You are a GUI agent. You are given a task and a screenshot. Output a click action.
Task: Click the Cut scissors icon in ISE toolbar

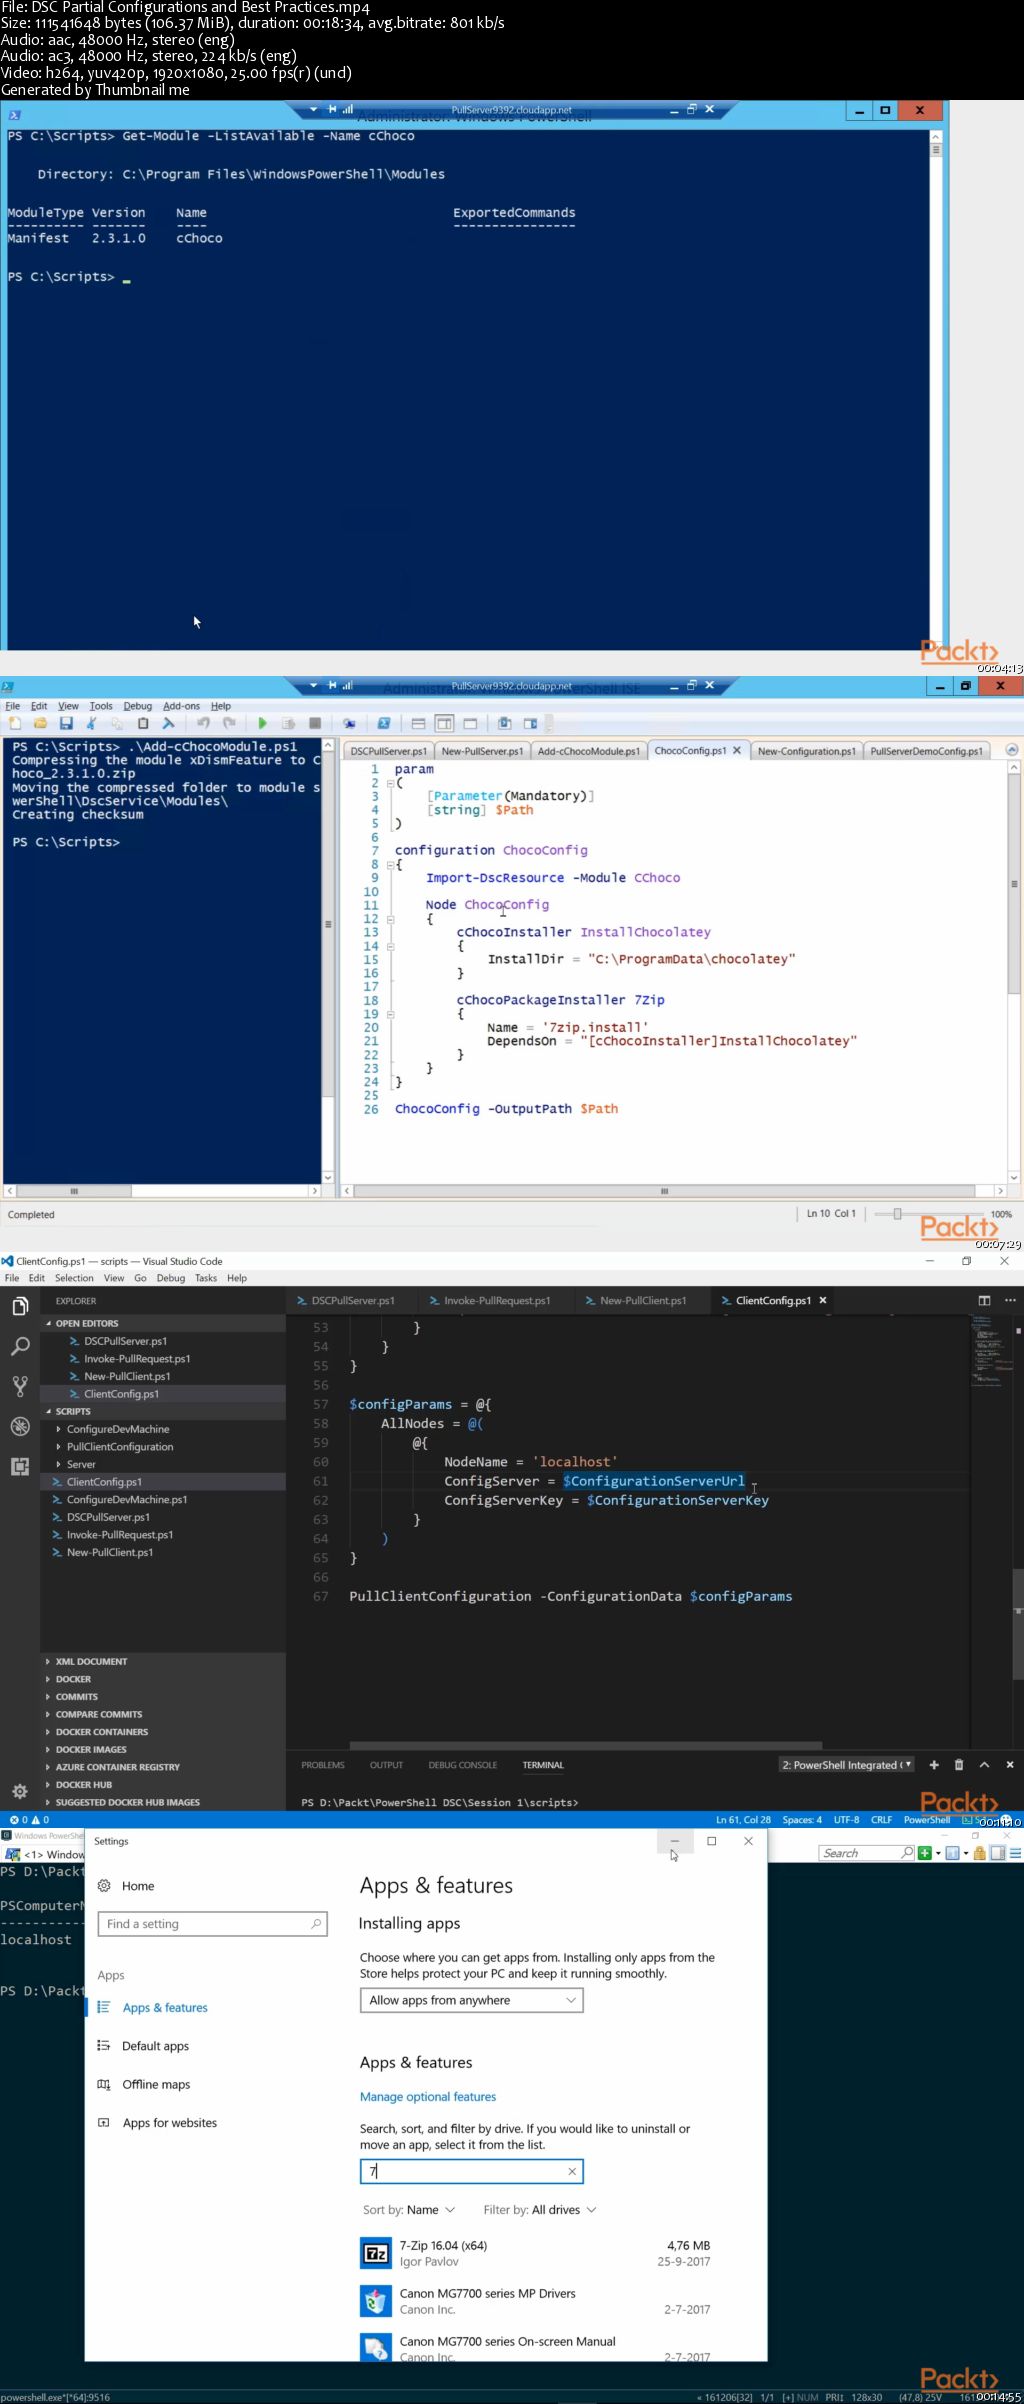[x=91, y=723]
